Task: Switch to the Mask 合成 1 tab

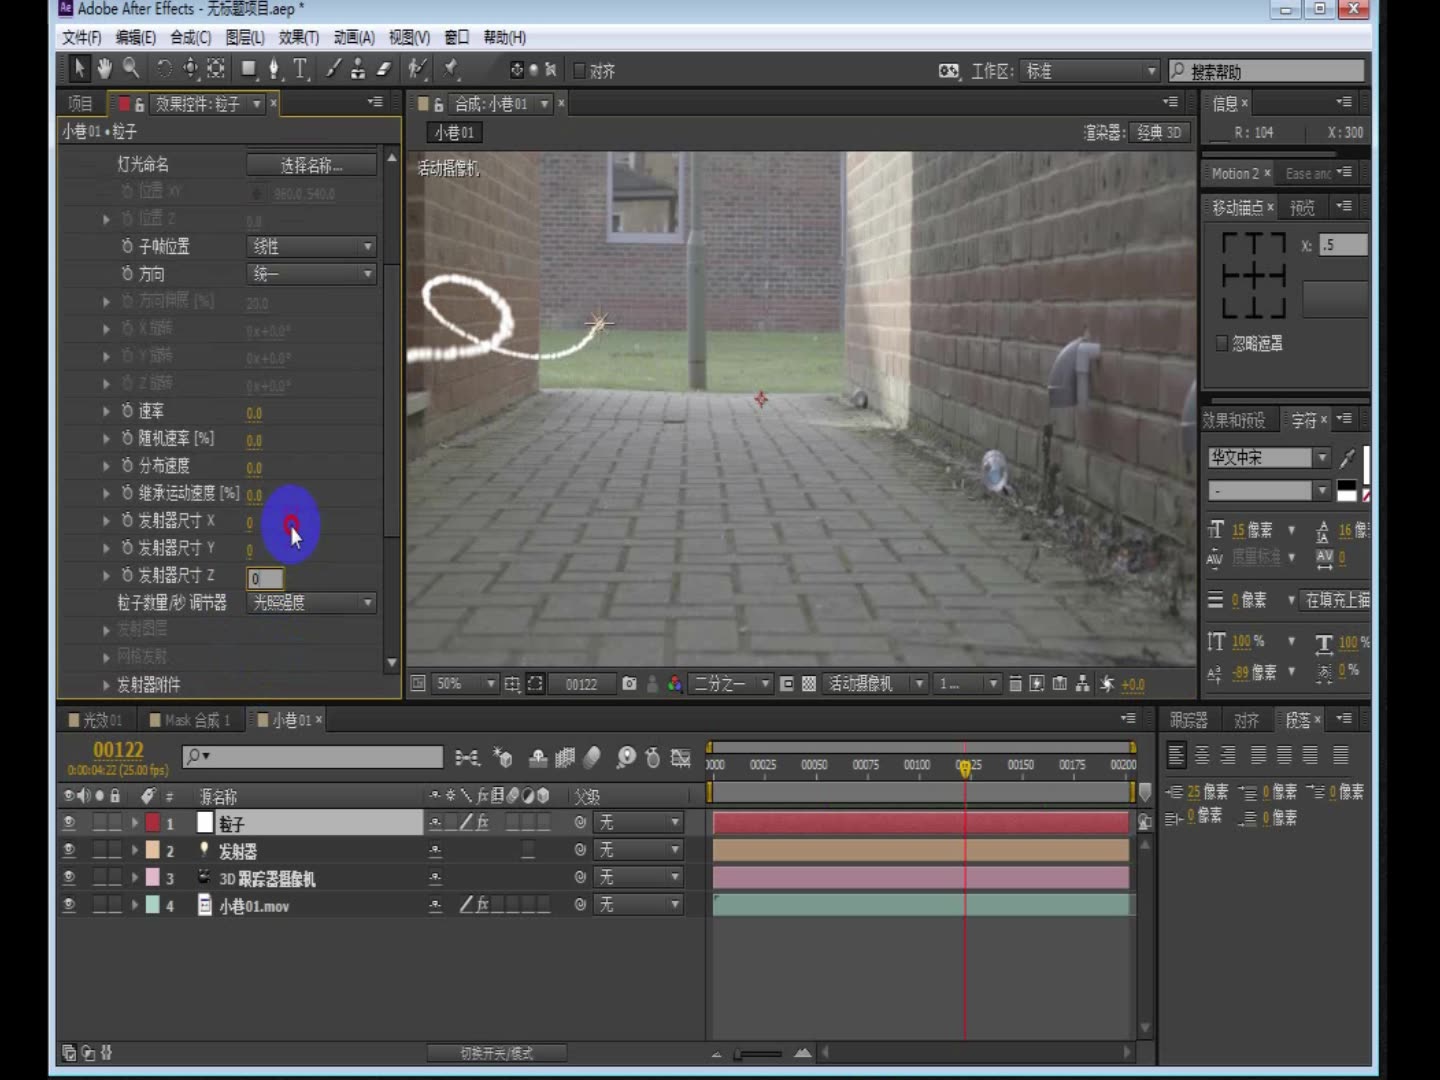Action: 190,719
